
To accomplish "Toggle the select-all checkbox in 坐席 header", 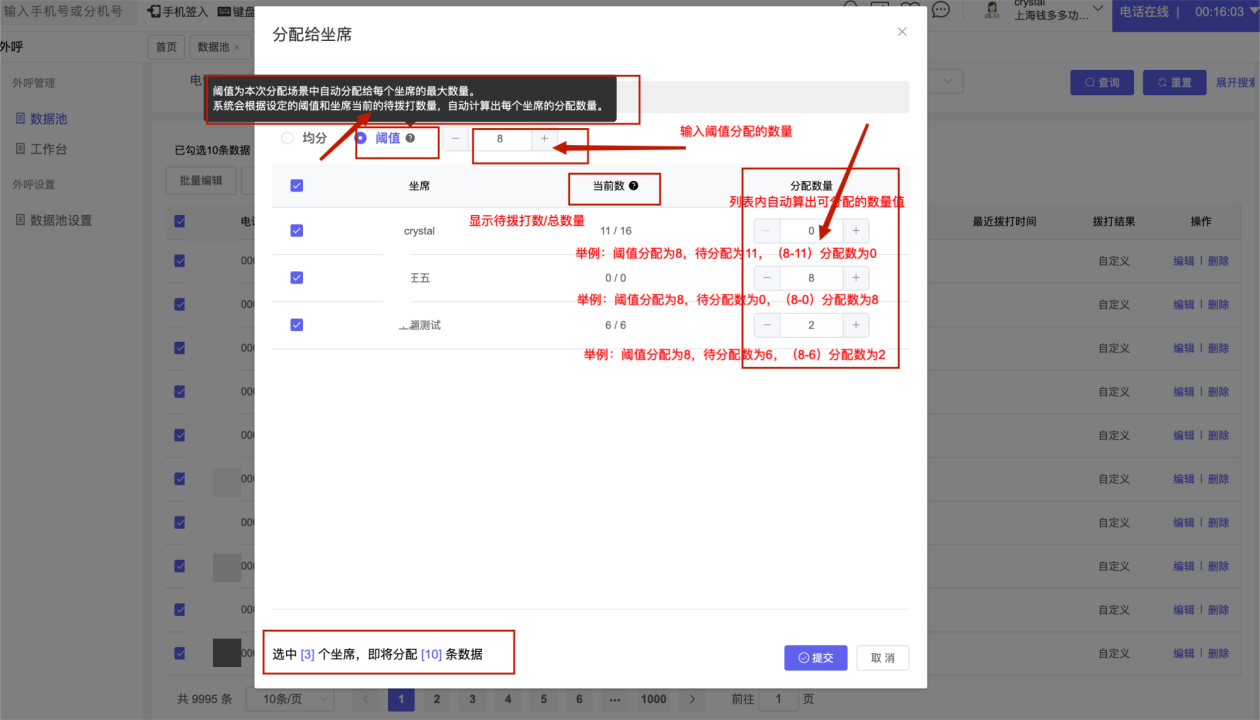I will pyautogui.click(x=296, y=186).
